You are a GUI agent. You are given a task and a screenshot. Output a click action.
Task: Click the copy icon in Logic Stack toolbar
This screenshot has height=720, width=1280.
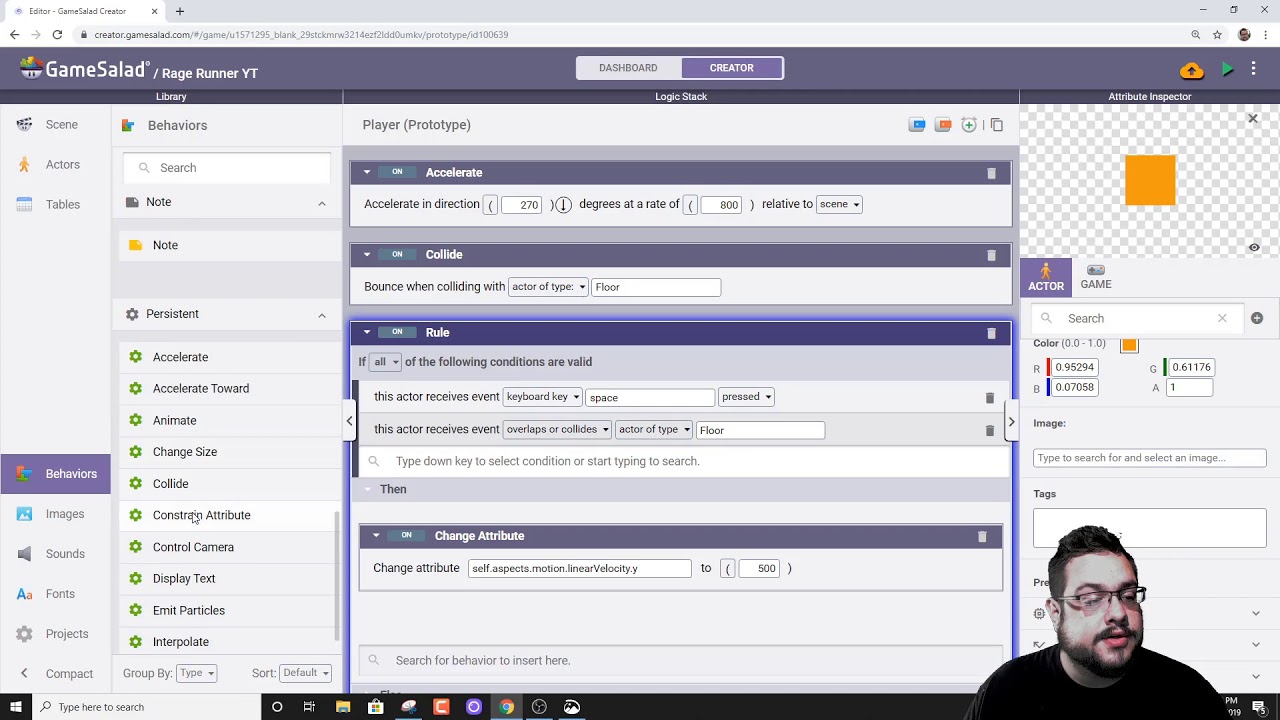(x=996, y=125)
